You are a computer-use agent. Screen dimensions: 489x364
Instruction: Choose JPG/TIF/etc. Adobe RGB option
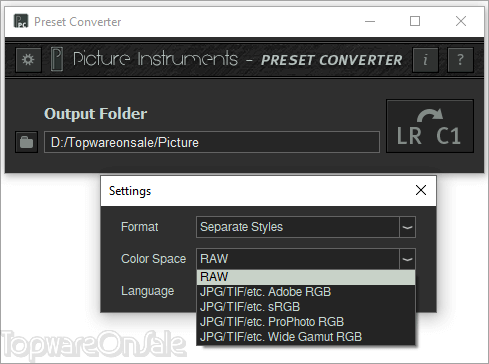[x=306, y=292]
